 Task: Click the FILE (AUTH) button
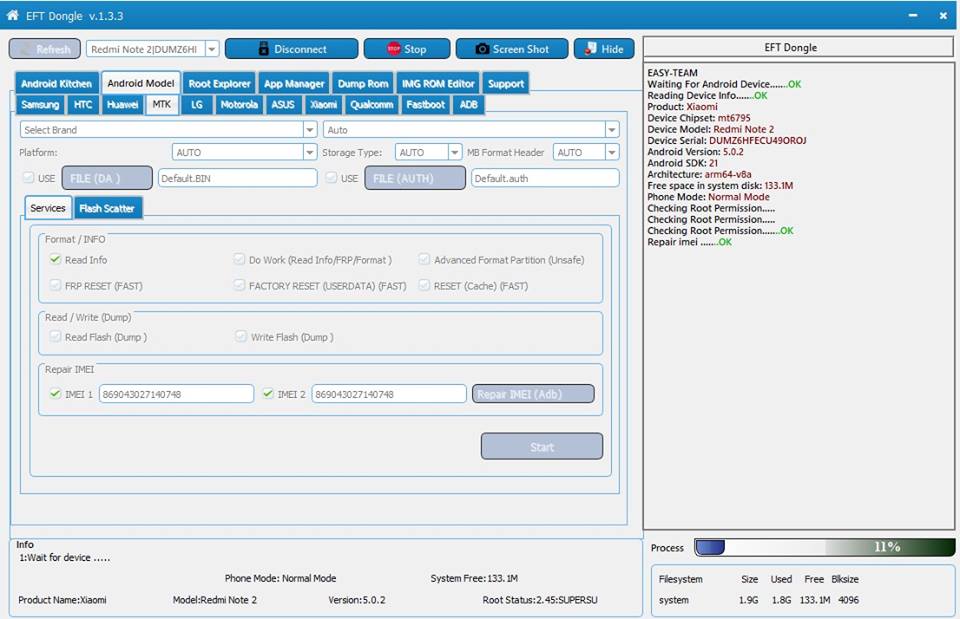pyautogui.click(x=415, y=178)
